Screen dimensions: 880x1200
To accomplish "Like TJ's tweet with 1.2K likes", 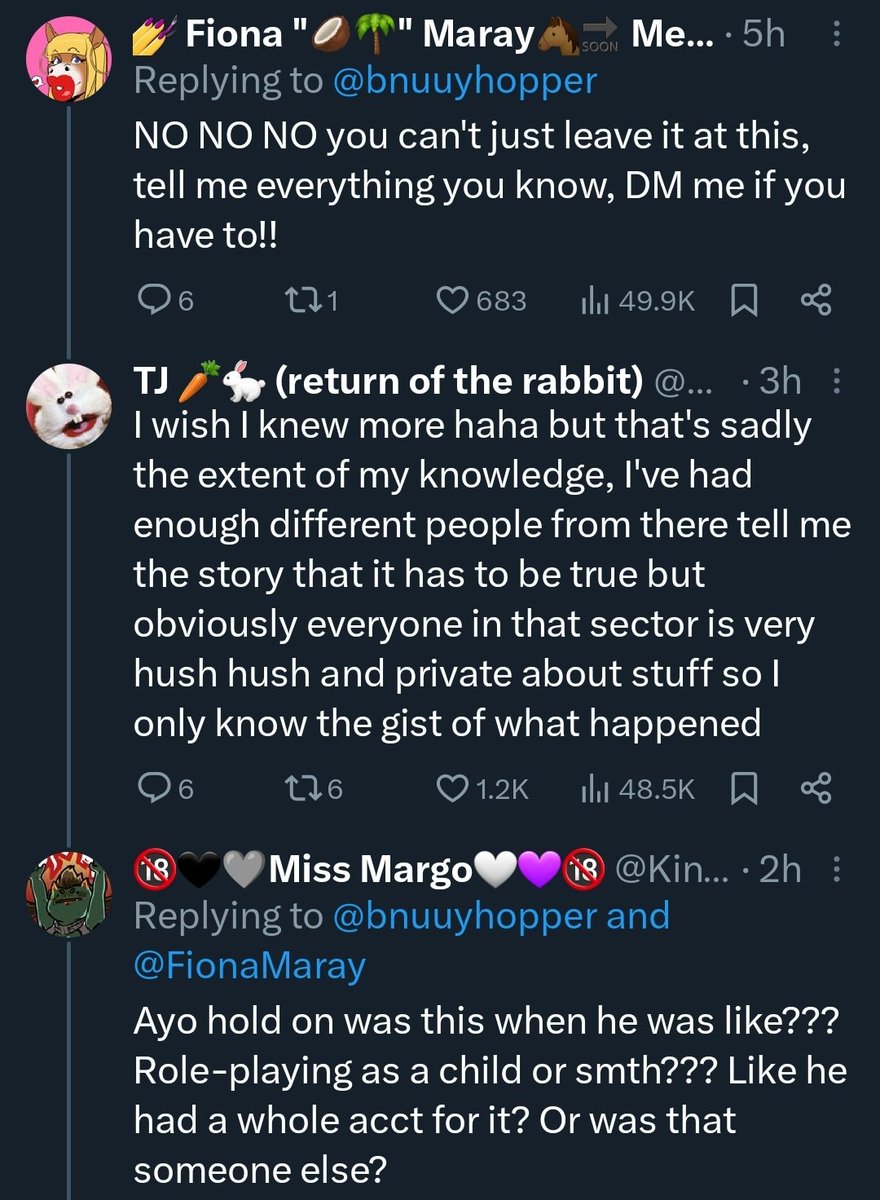I will pyautogui.click(x=455, y=789).
